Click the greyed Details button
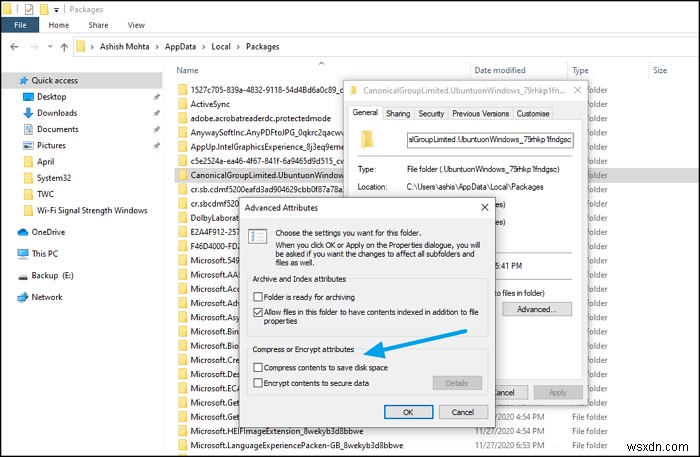The width and height of the screenshot is (700, 457). coord(457,383)
